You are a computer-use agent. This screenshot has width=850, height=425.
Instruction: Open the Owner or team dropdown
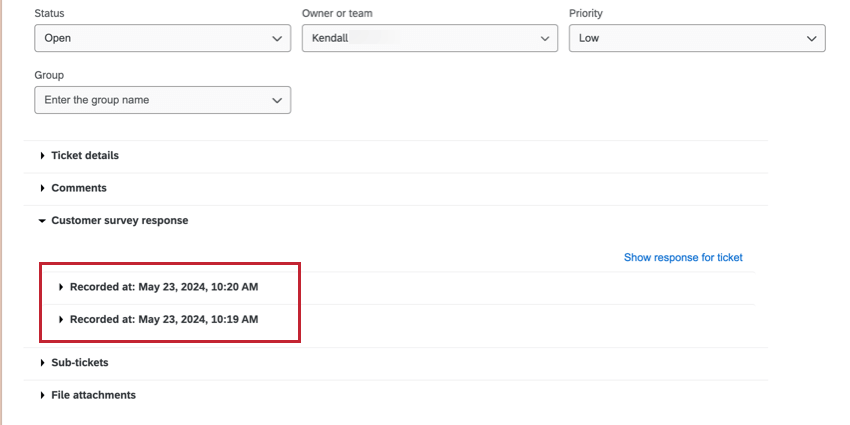430,38
